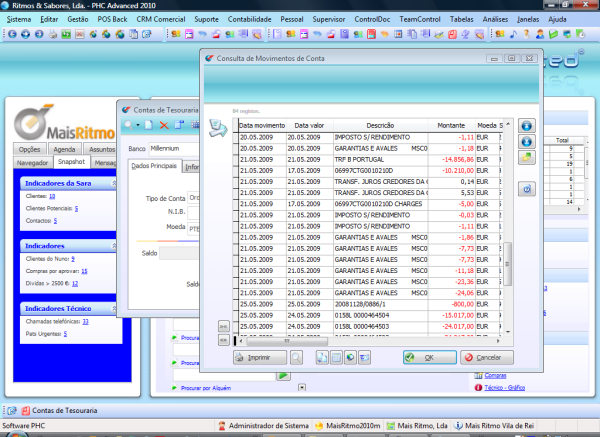Click the magnifier button next to Imprimir
600x437 pixels.
coord(296,357)
